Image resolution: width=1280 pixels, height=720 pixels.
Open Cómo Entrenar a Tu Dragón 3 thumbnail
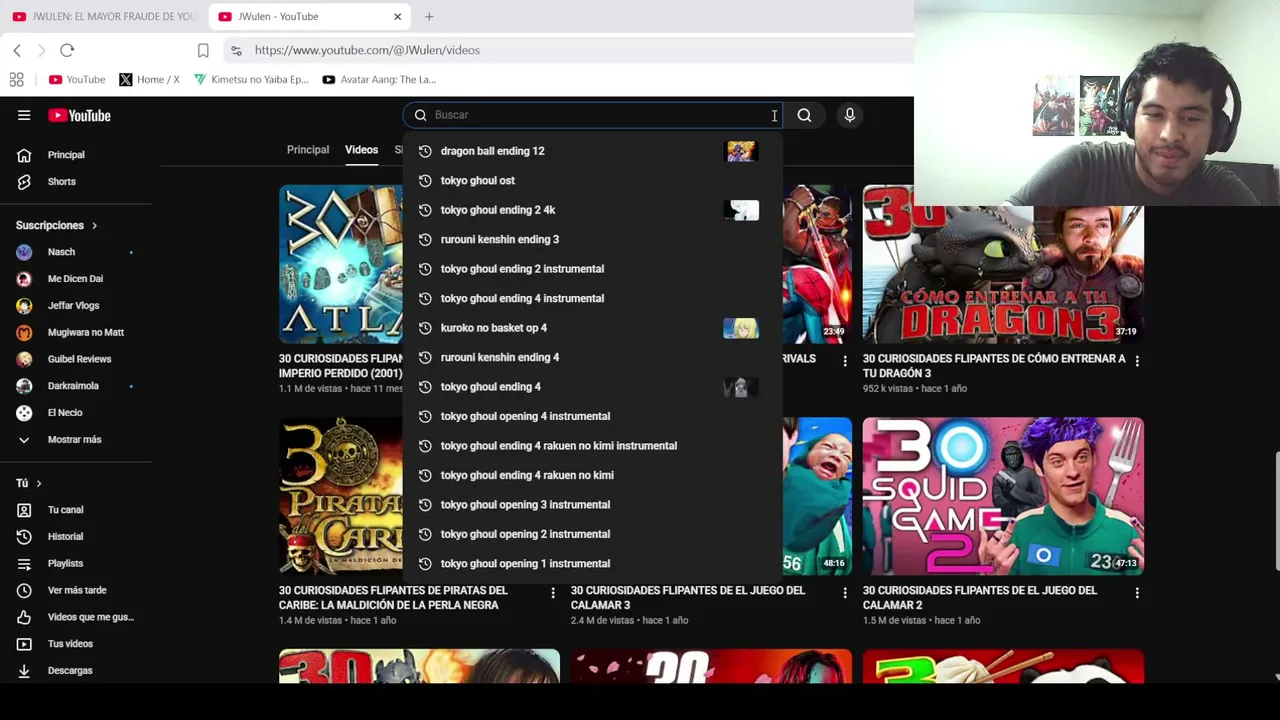coord(1003,264)
